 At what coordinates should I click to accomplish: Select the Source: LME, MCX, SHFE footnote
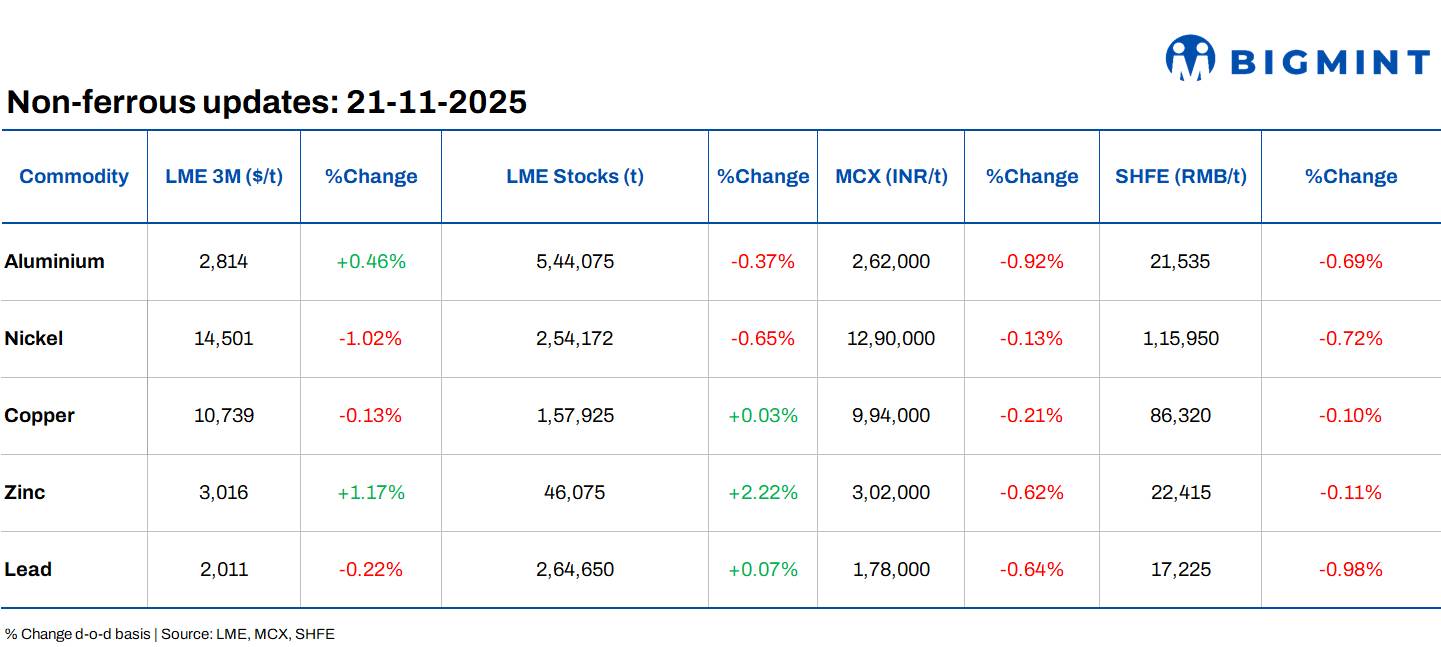tap(246, 633)
